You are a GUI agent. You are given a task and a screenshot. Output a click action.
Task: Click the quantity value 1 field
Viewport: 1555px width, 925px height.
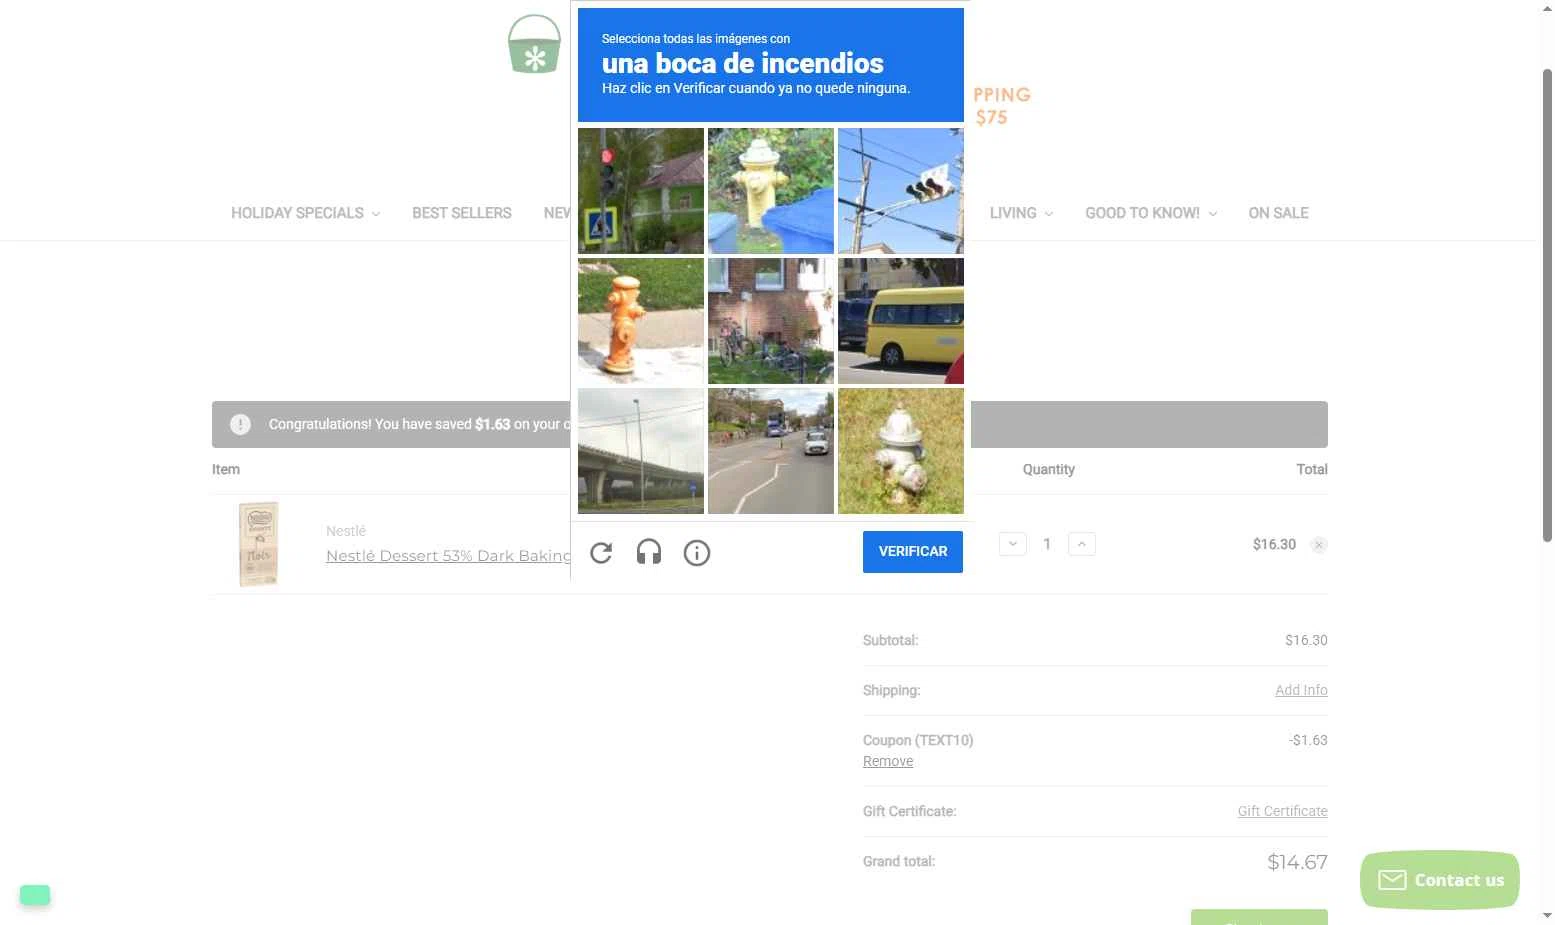pyautogui.click(x=1047, y=544)
